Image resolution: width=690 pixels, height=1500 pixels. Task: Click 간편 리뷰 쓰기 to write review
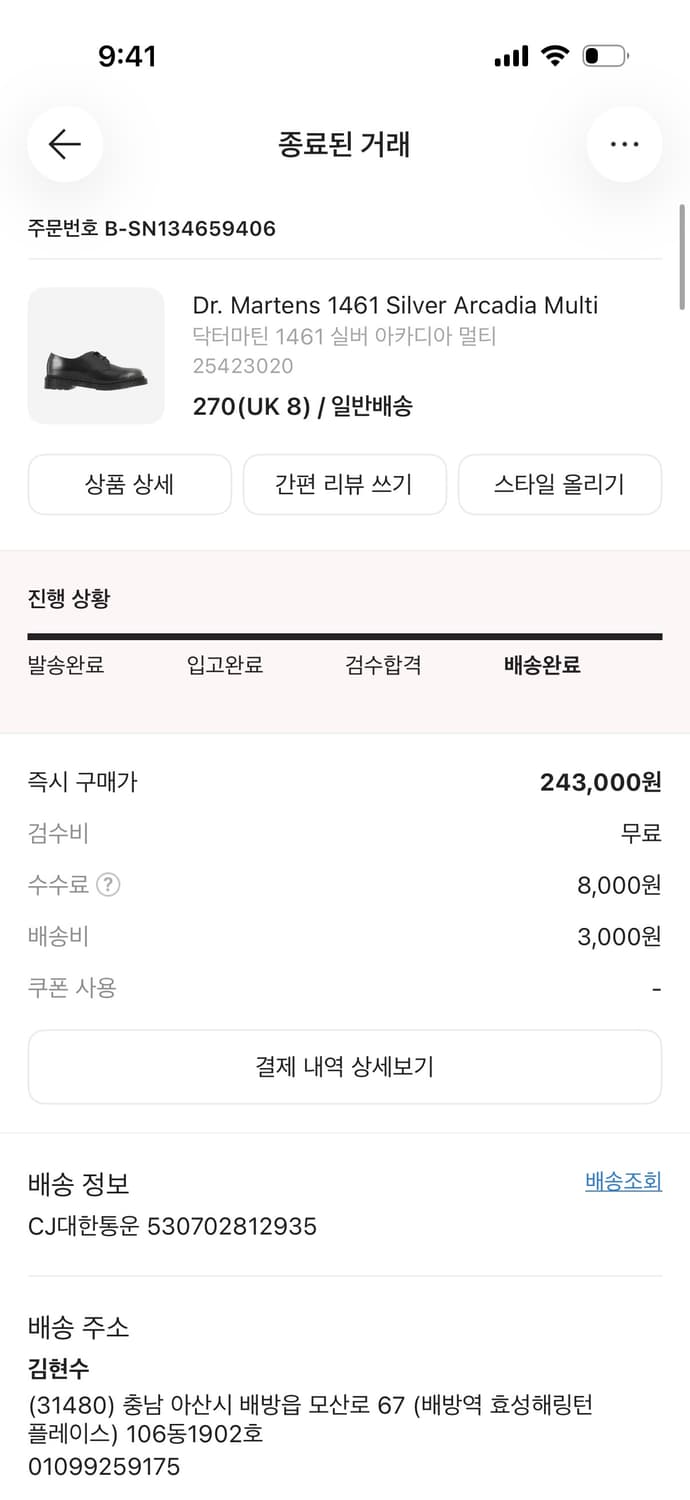[345, 484]
